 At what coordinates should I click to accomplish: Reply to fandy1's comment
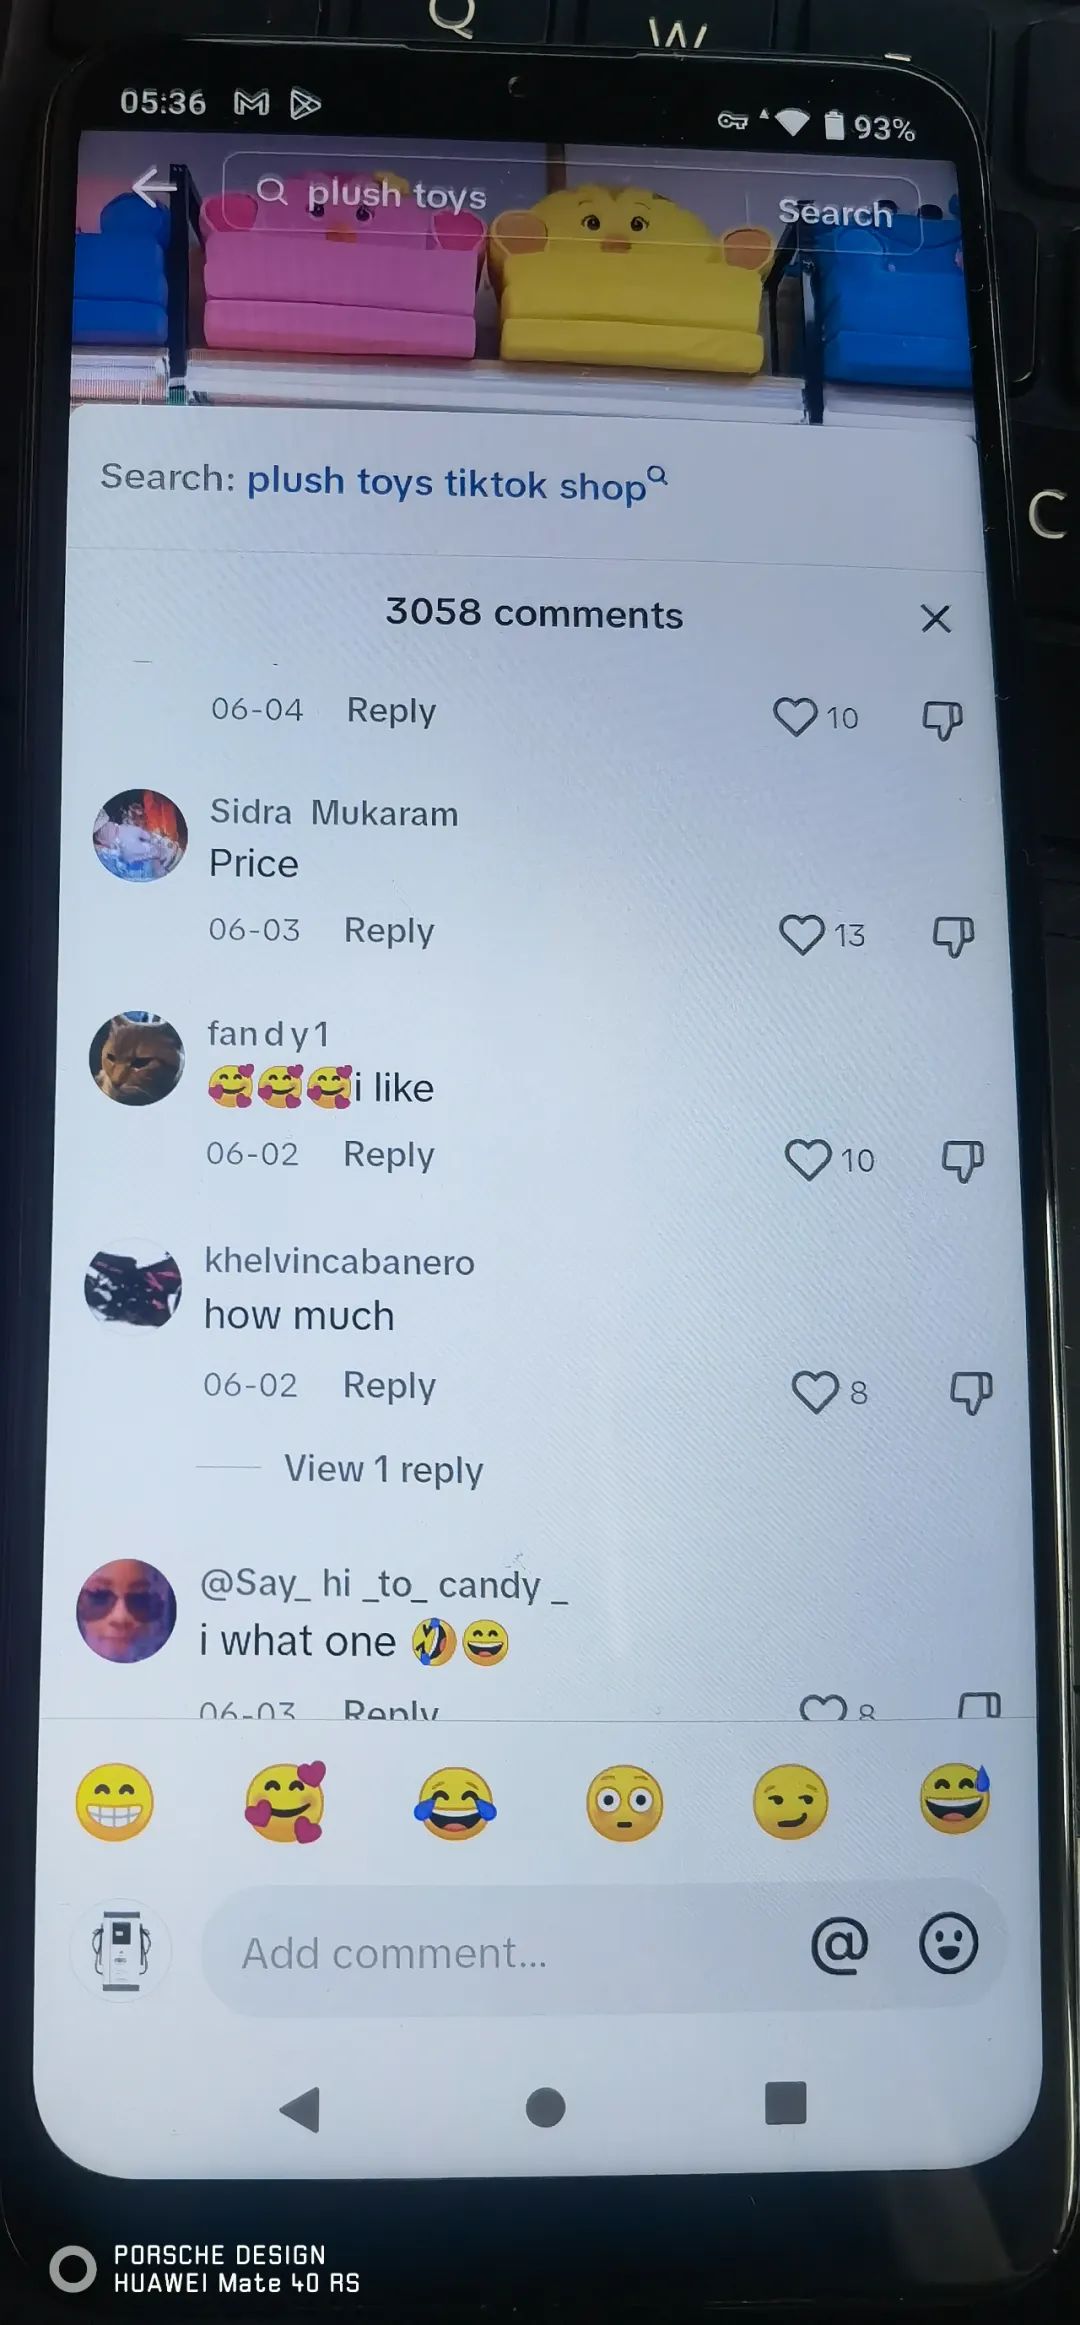(388, 1154)
